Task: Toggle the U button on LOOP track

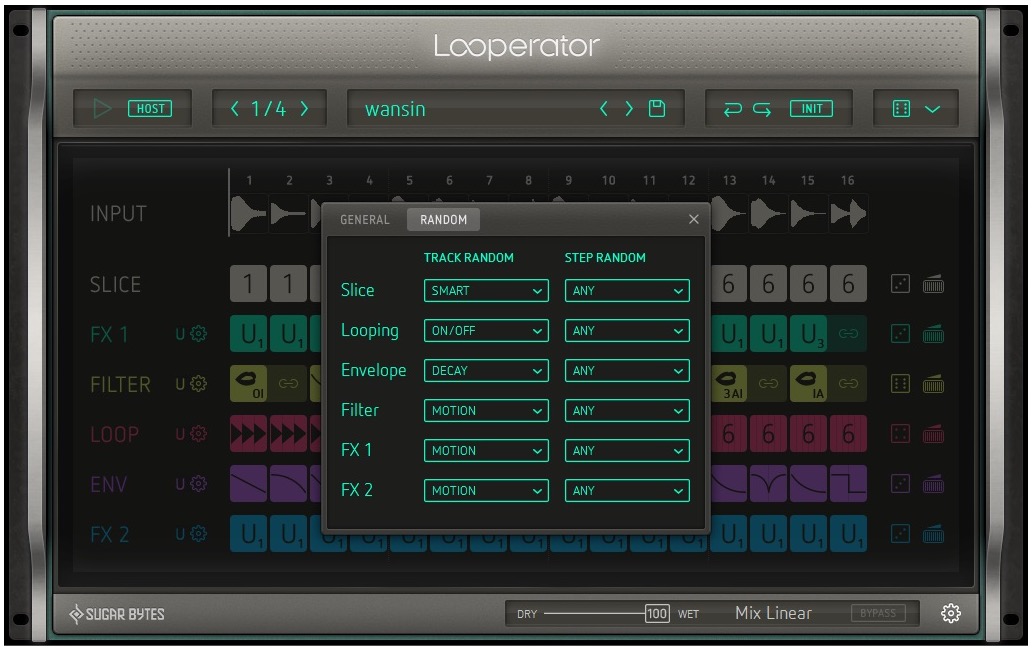Action: click(180, 435)
